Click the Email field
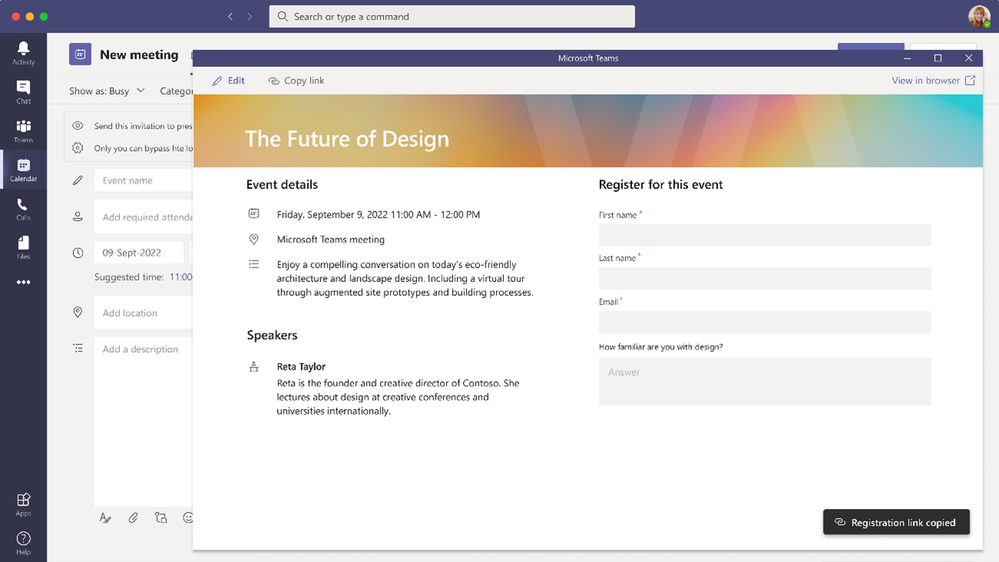 point(765,322)
